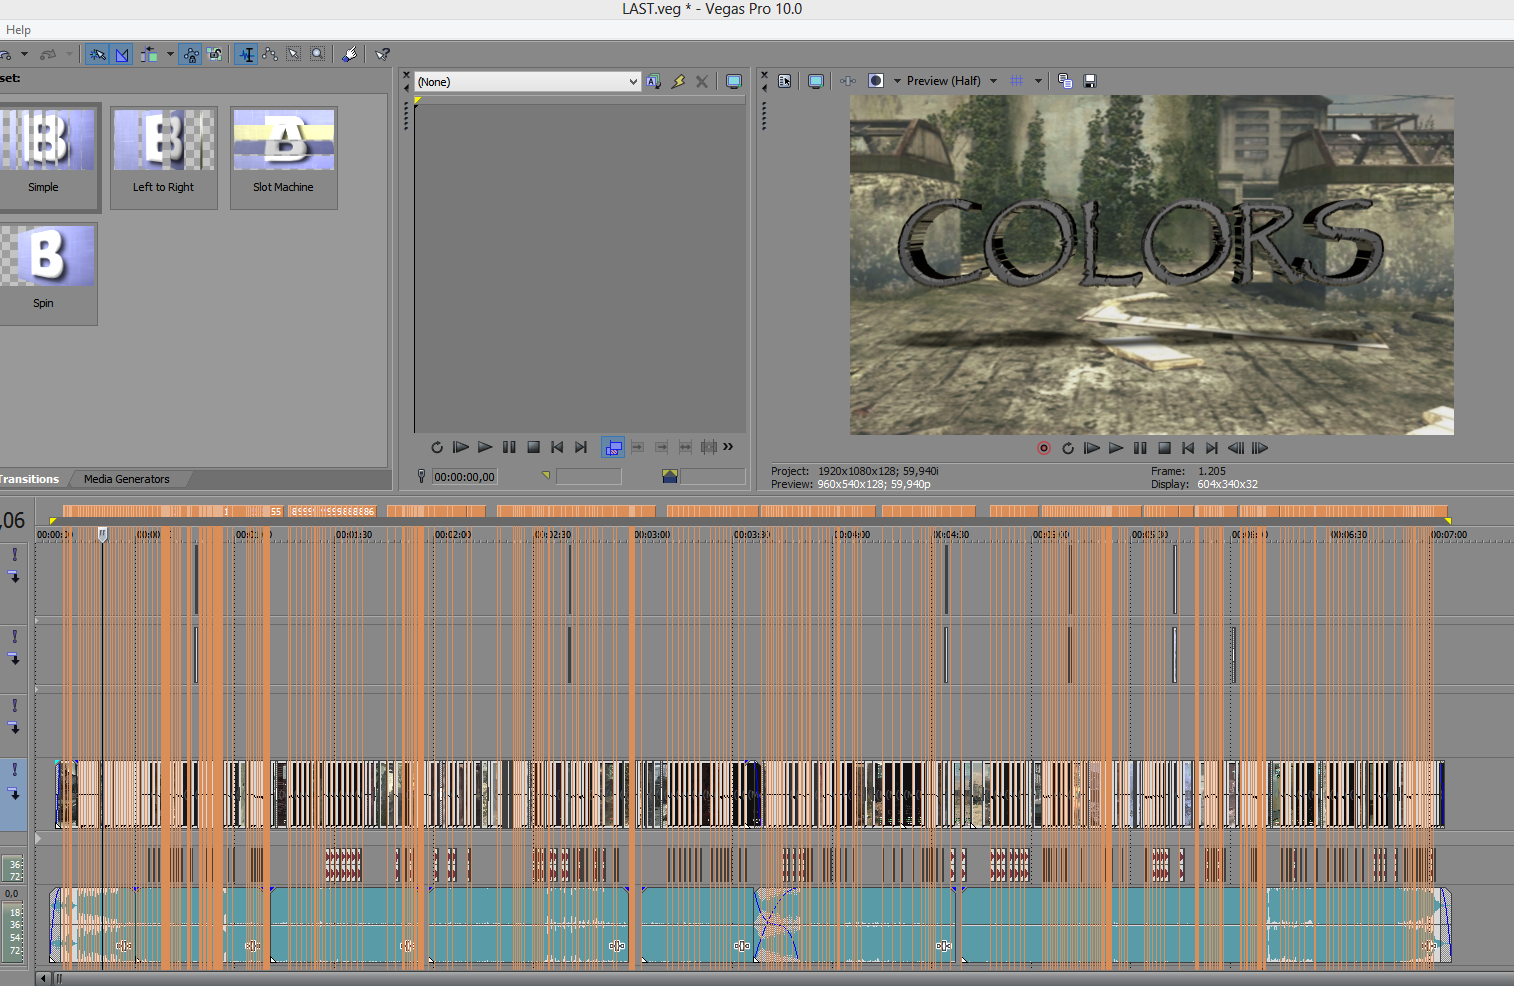Switch to the Transitions tab
1514x986 pixels.
[30, 479]
